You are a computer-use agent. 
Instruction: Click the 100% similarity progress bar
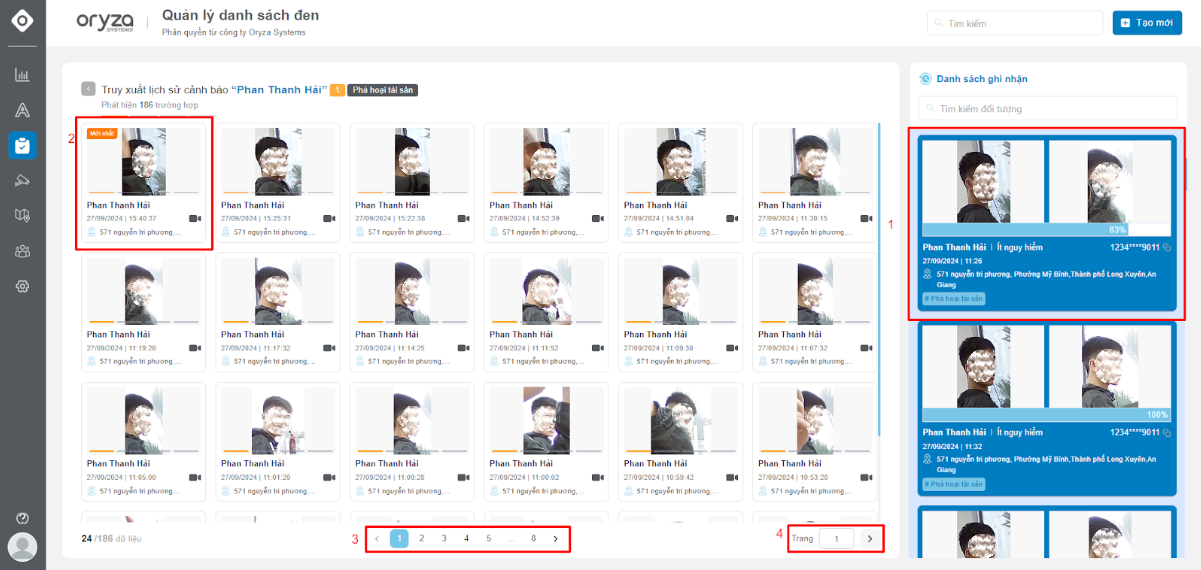pos(1047,414)
